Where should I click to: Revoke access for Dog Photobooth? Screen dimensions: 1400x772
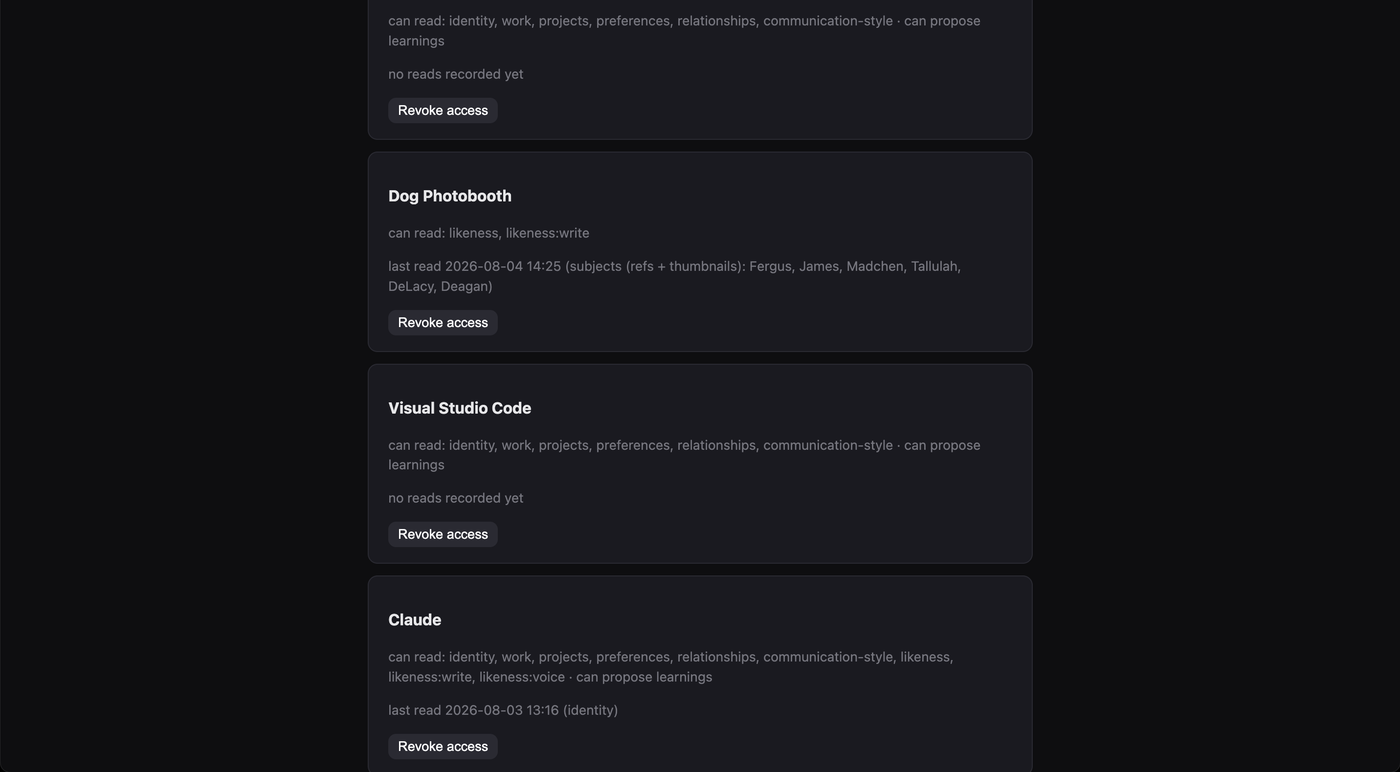443,322
